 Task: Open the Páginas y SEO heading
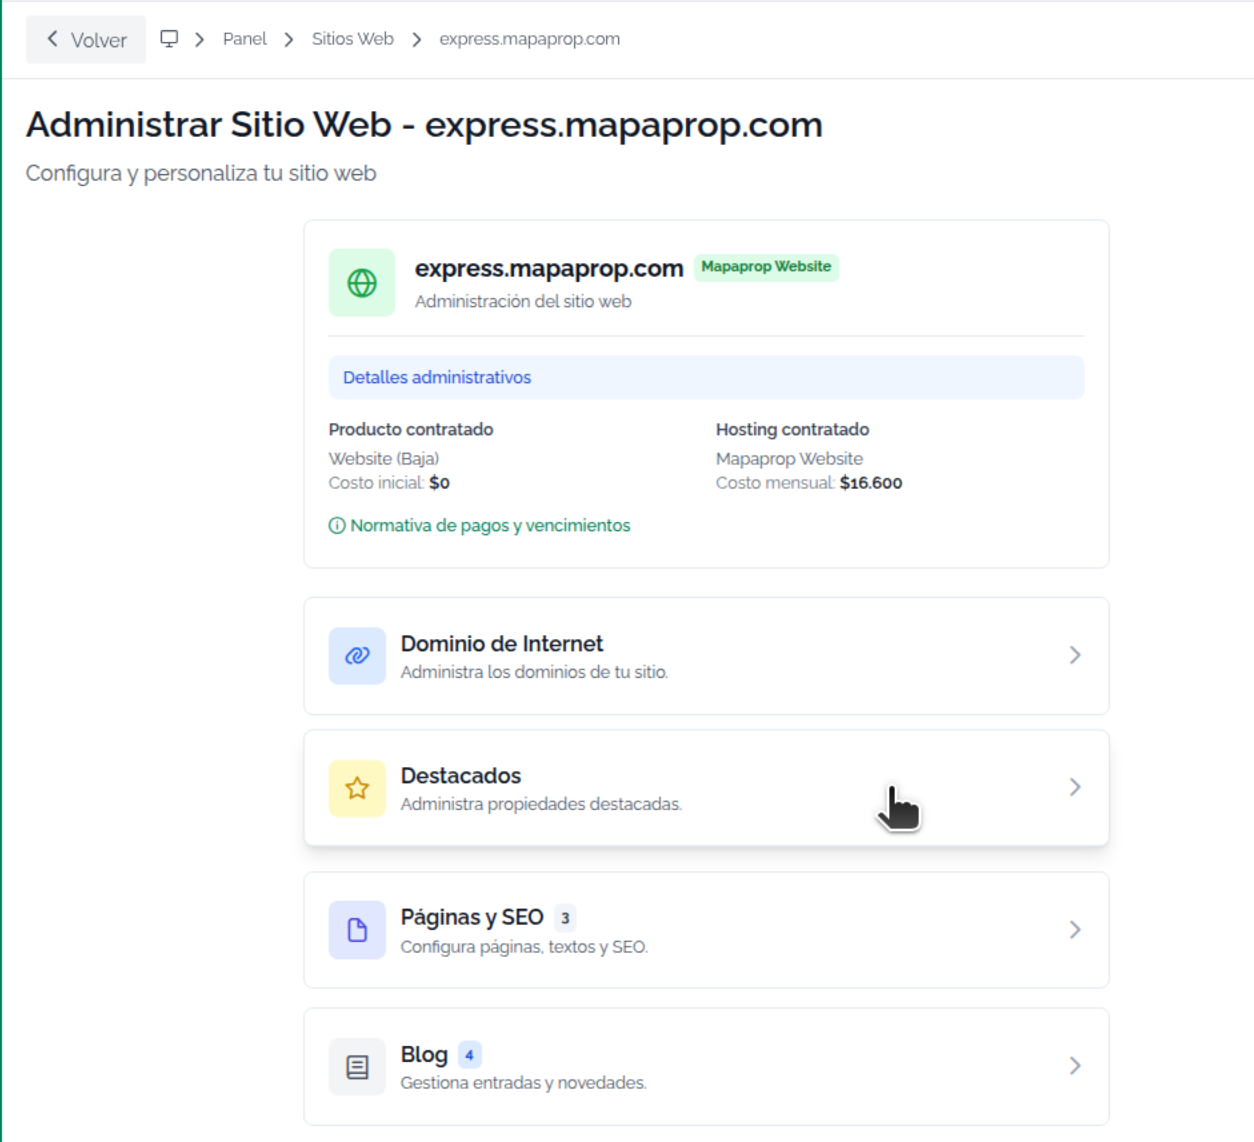pos(472,917)
